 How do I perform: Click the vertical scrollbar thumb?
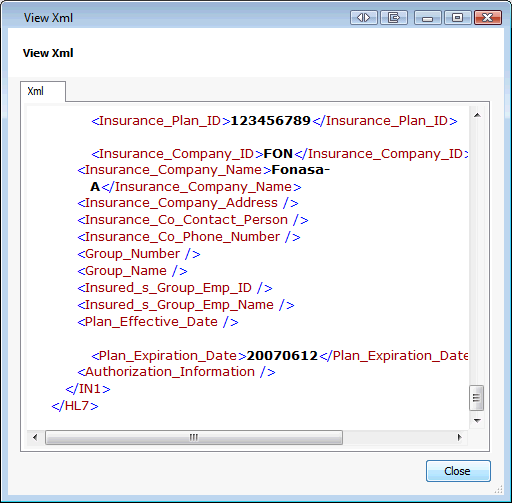point(477,398)
